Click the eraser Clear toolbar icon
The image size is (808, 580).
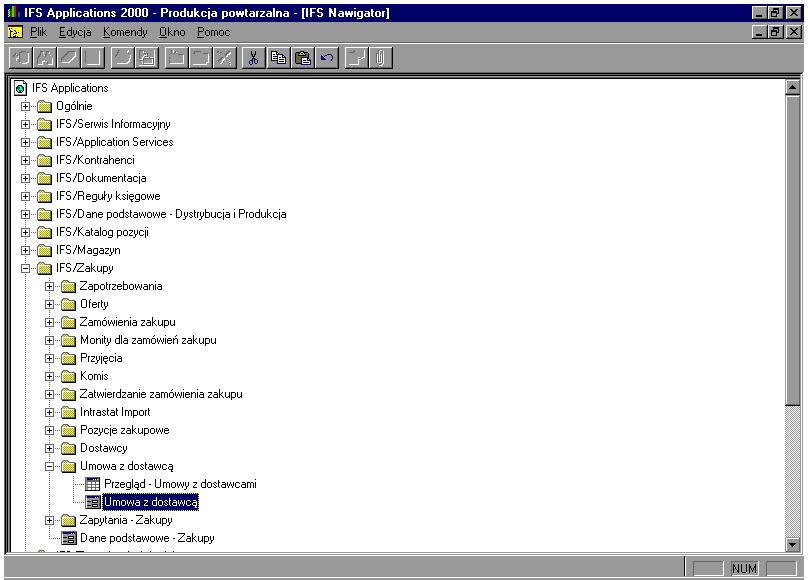tap(69, 58)
